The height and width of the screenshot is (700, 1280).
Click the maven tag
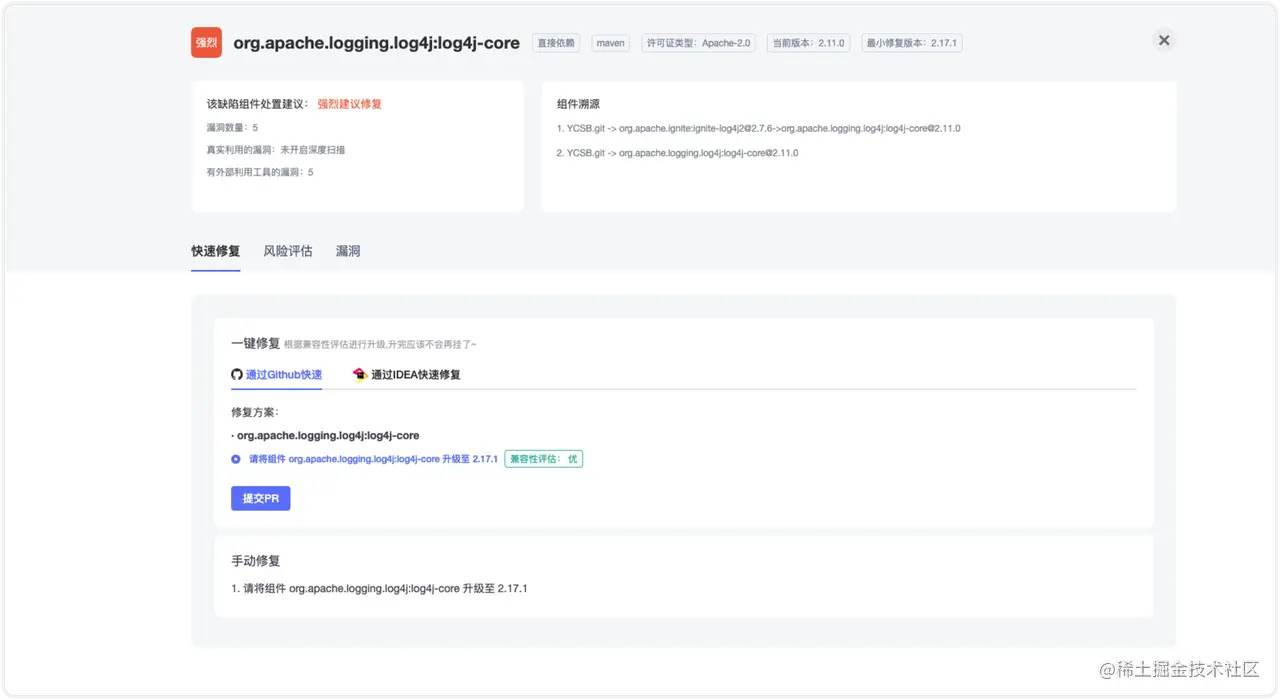pyautogui.click(x=610, y=43)
